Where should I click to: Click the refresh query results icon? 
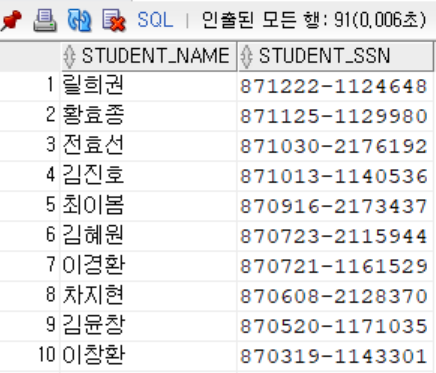[79, 20]
